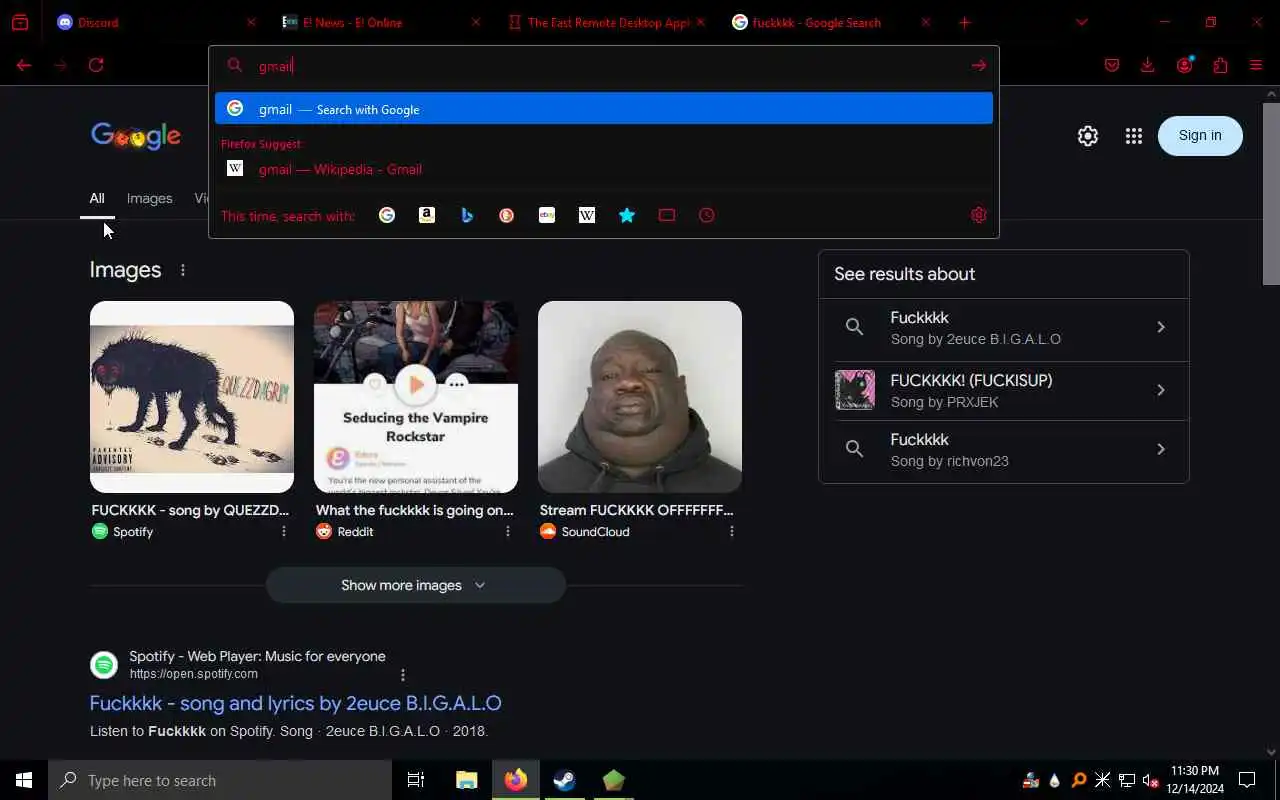Viewport: 1280px width, 800px height.
Task: Open Pocket save icon in toolbar
Action: click(x=1112, y=65)
